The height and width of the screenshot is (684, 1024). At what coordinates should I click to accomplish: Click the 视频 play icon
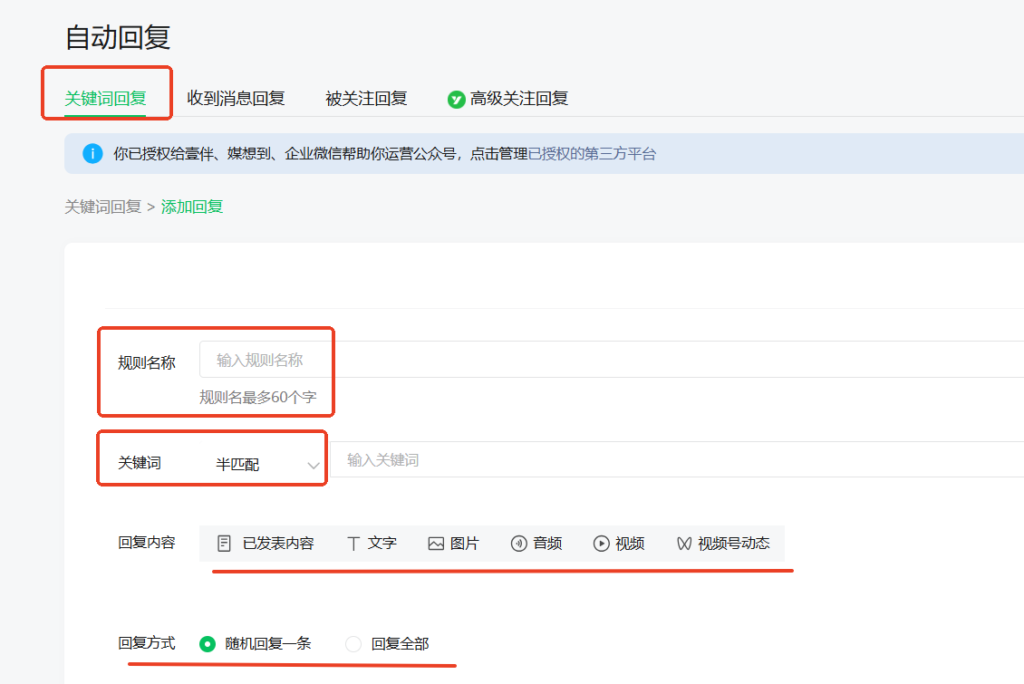point(601,544)
